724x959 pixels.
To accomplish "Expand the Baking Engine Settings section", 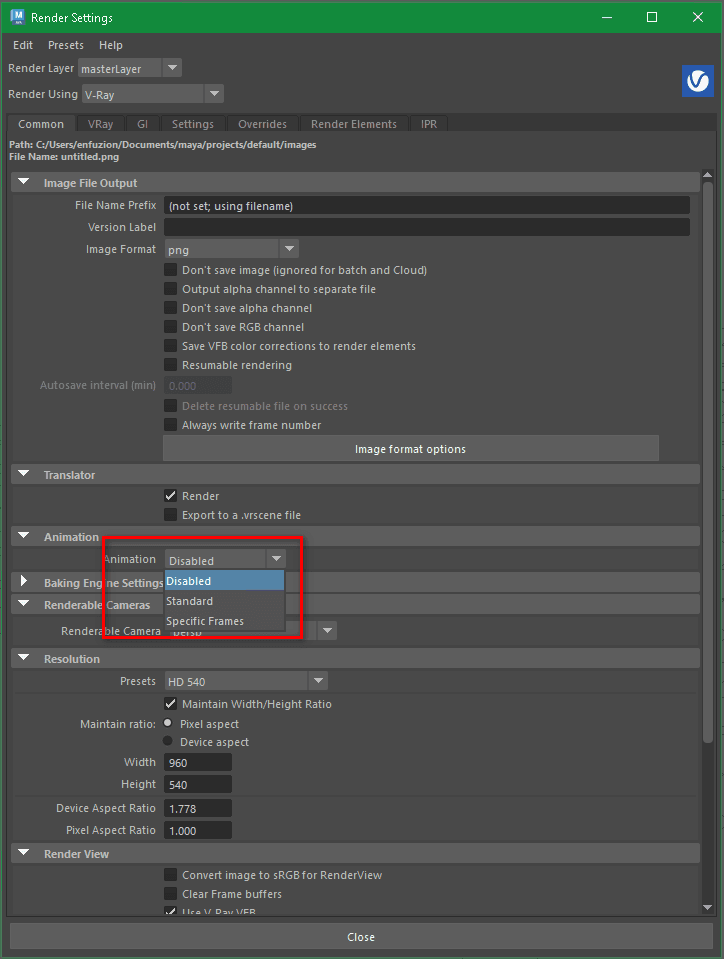I will [24, 582].
